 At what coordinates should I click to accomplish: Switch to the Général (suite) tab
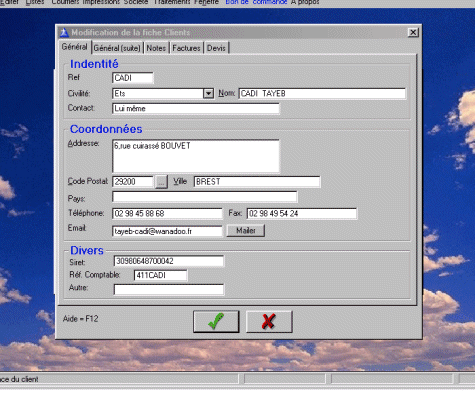coord(117,48)
